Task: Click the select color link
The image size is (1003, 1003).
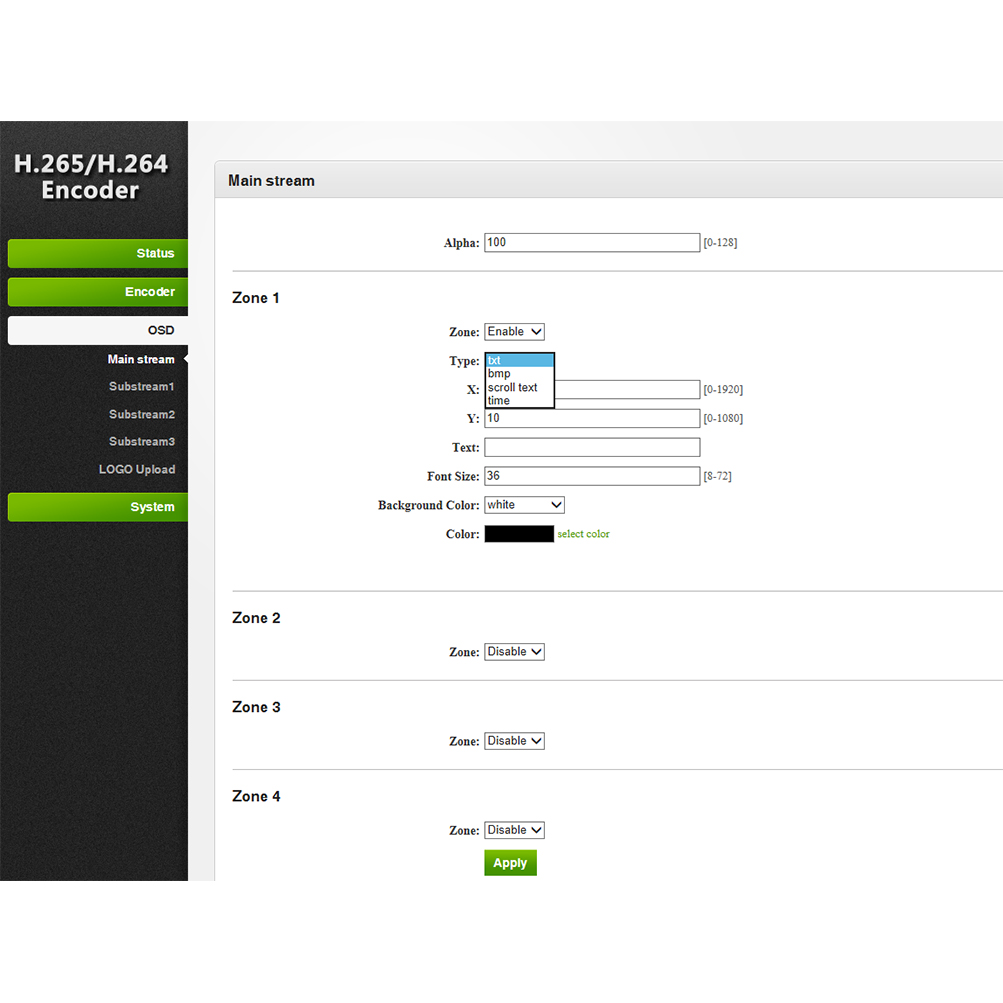Action: (583, 533)
